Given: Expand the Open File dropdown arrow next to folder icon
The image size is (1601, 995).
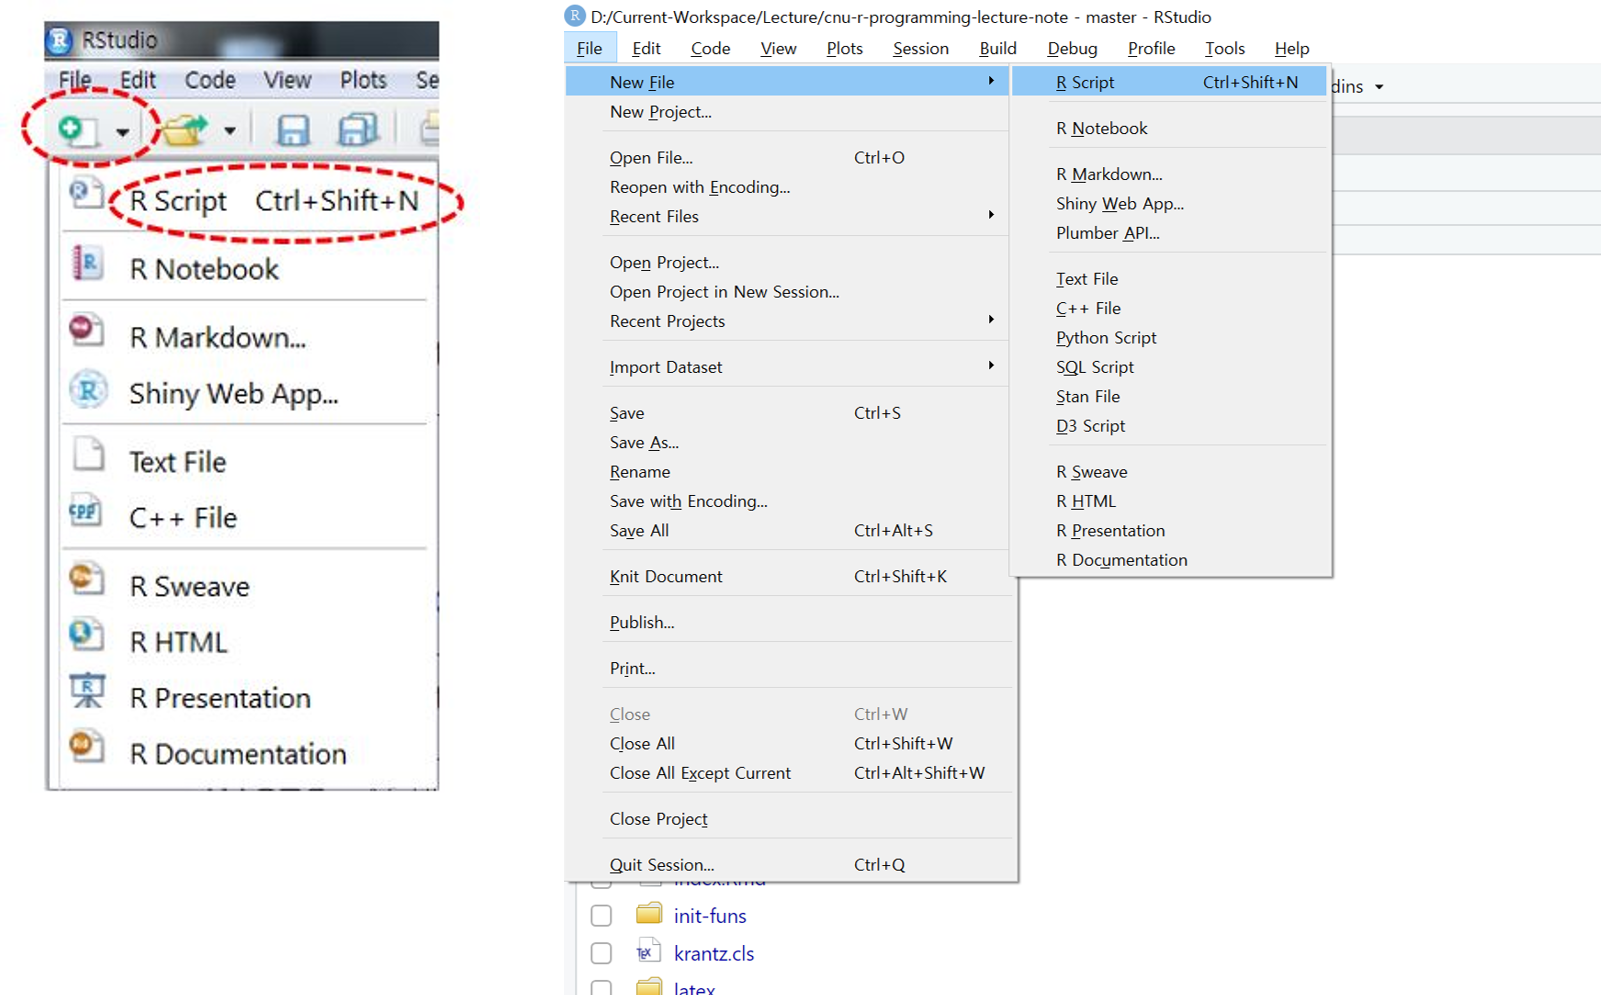Looking at the screenshot, I should [230, 131].
